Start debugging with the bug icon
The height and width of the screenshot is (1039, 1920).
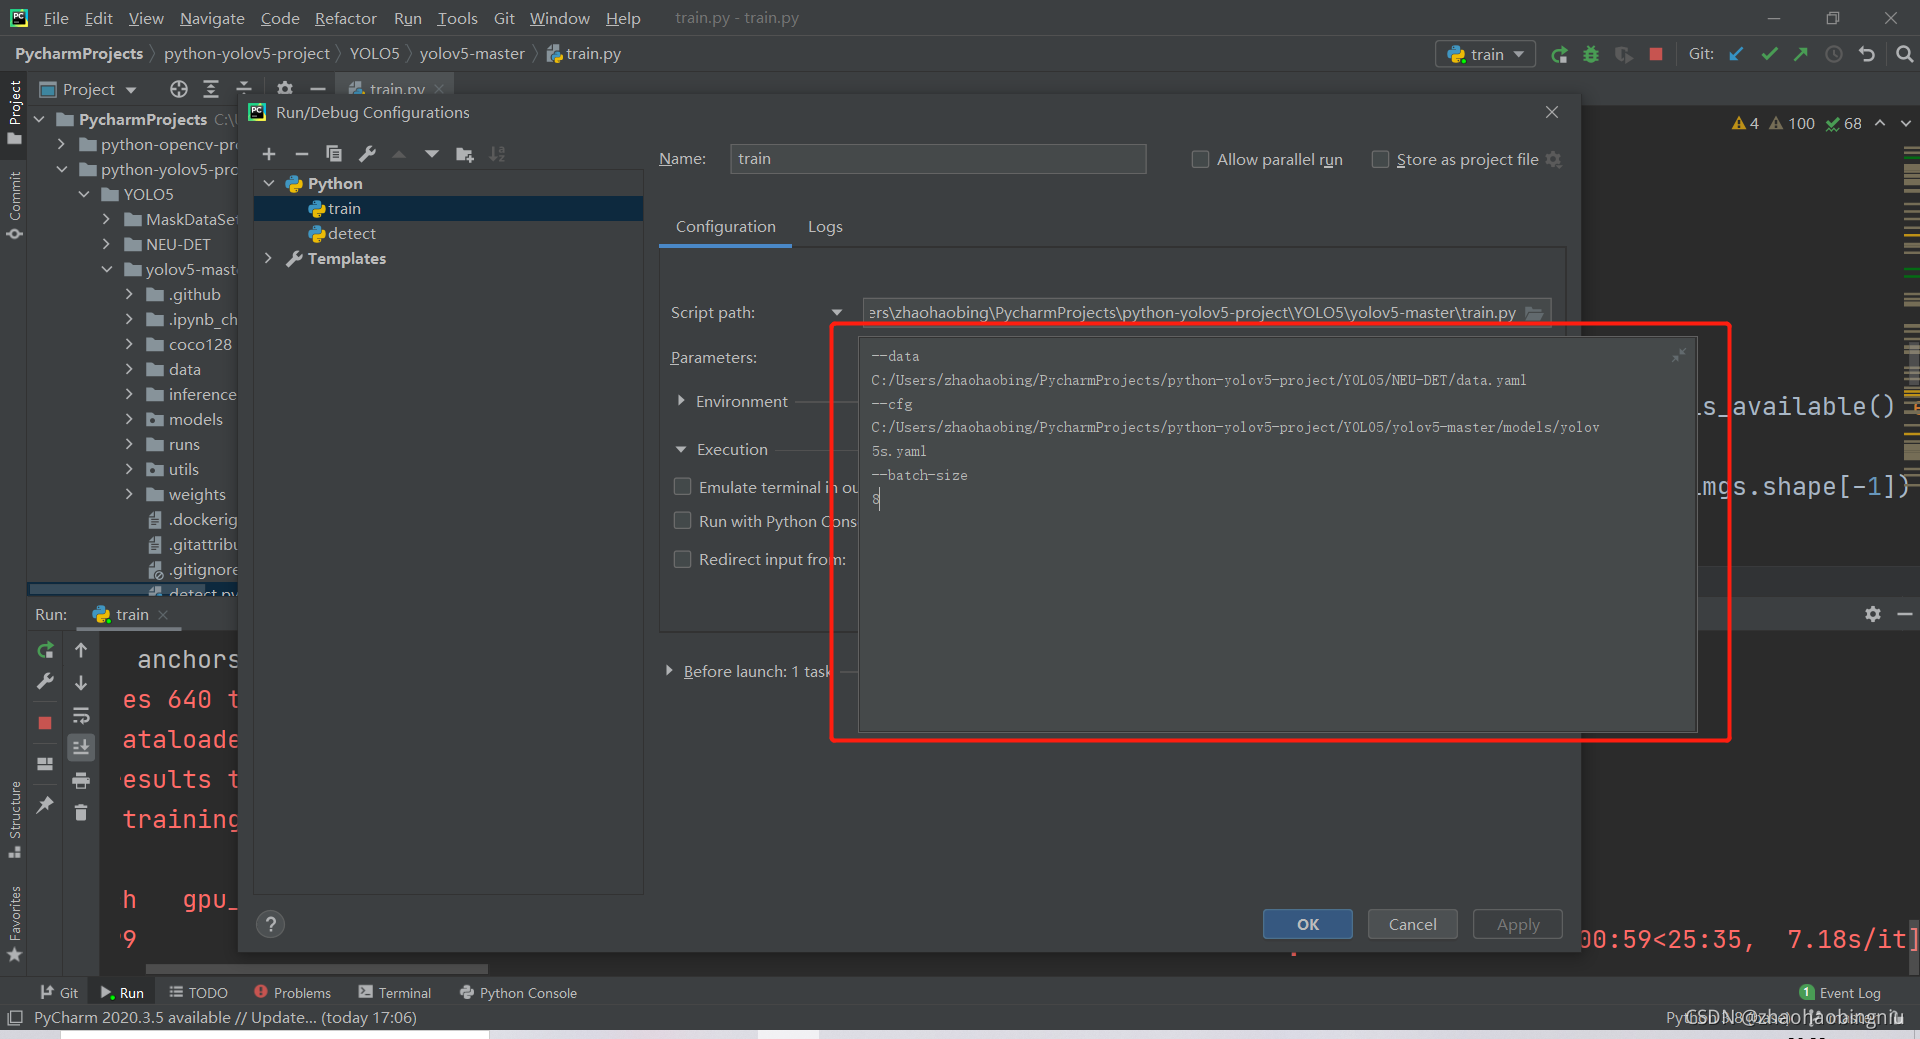pyautogui.click(x=1591, y=55)
